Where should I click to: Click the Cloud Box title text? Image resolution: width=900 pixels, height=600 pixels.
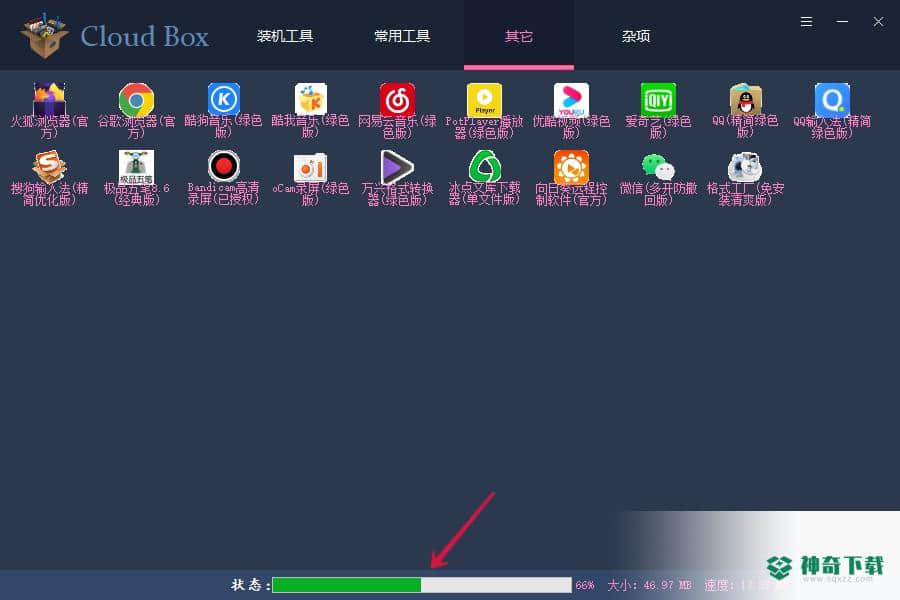(145, 36)
